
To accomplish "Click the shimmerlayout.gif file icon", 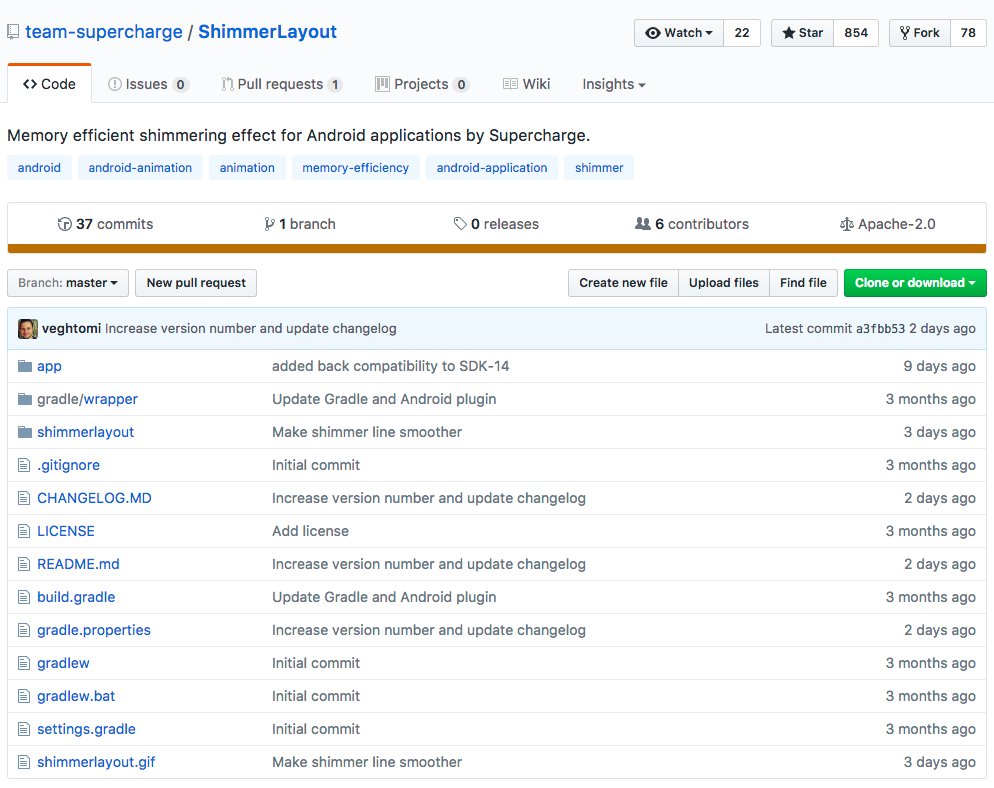I will pos(24,762).
